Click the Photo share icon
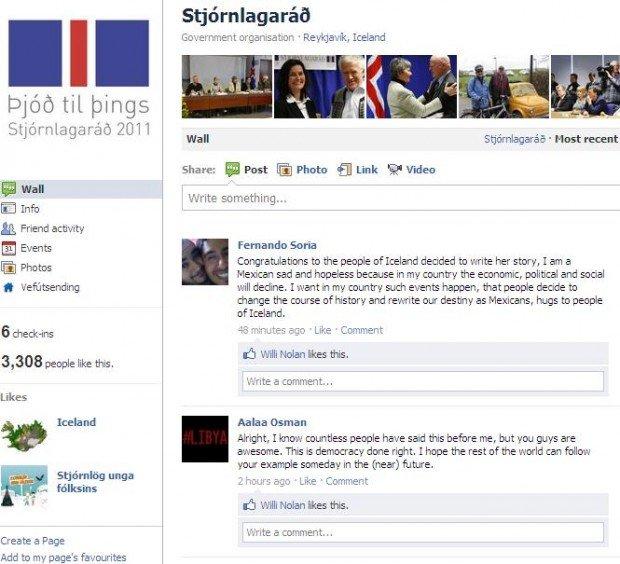Screen dimensions: 620x564 284,170
